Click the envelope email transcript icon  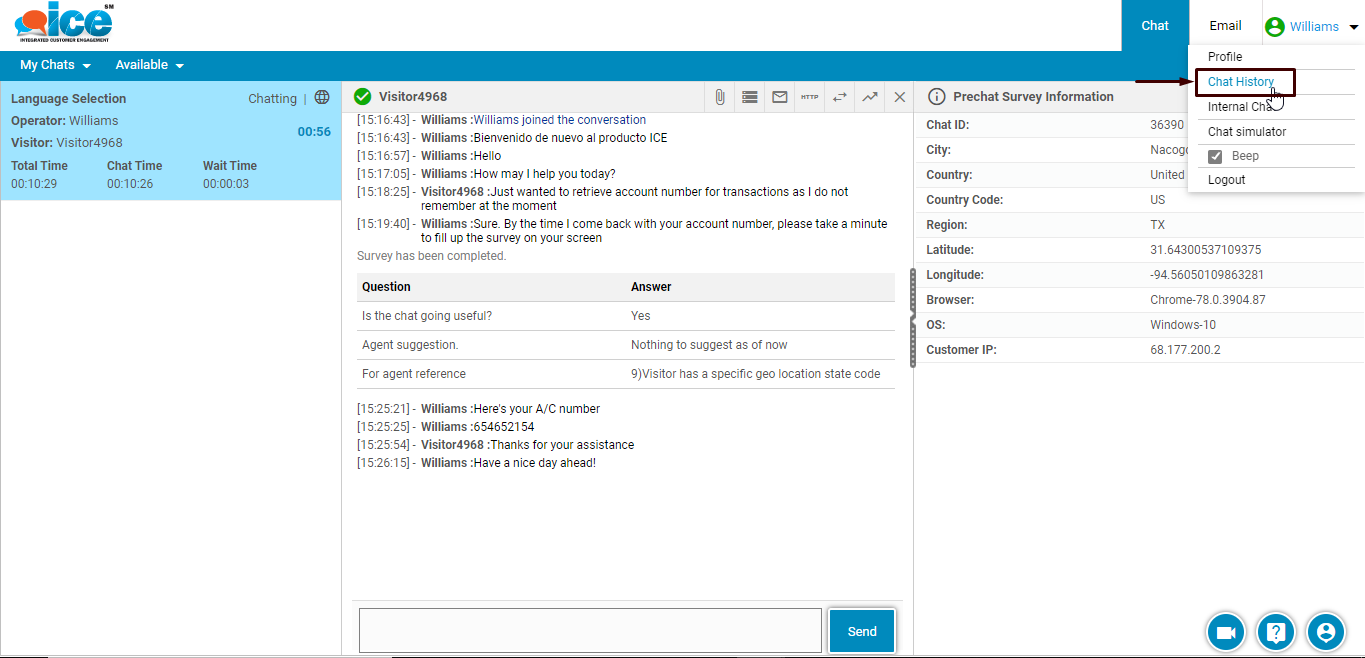(779, 97)
